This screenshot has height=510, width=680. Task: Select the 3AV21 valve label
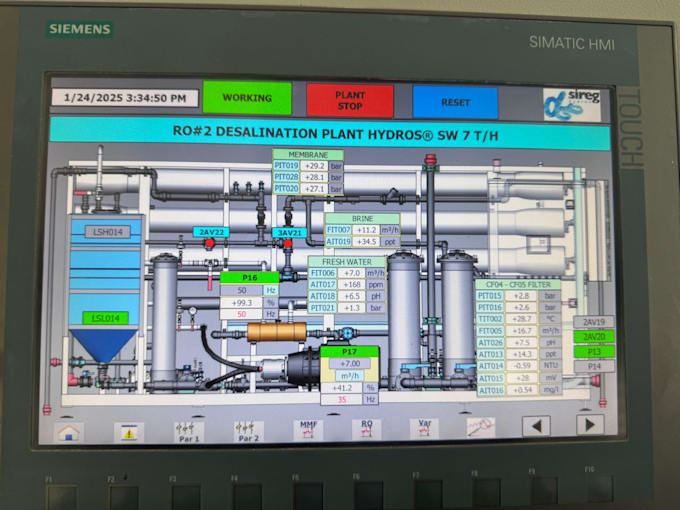[x=289, y=233]
